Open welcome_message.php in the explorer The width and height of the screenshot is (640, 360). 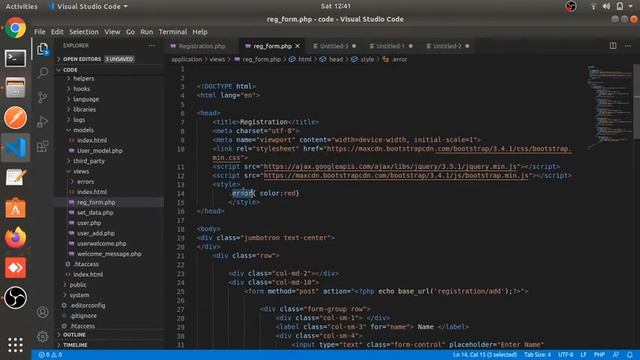tap(109, 254)
